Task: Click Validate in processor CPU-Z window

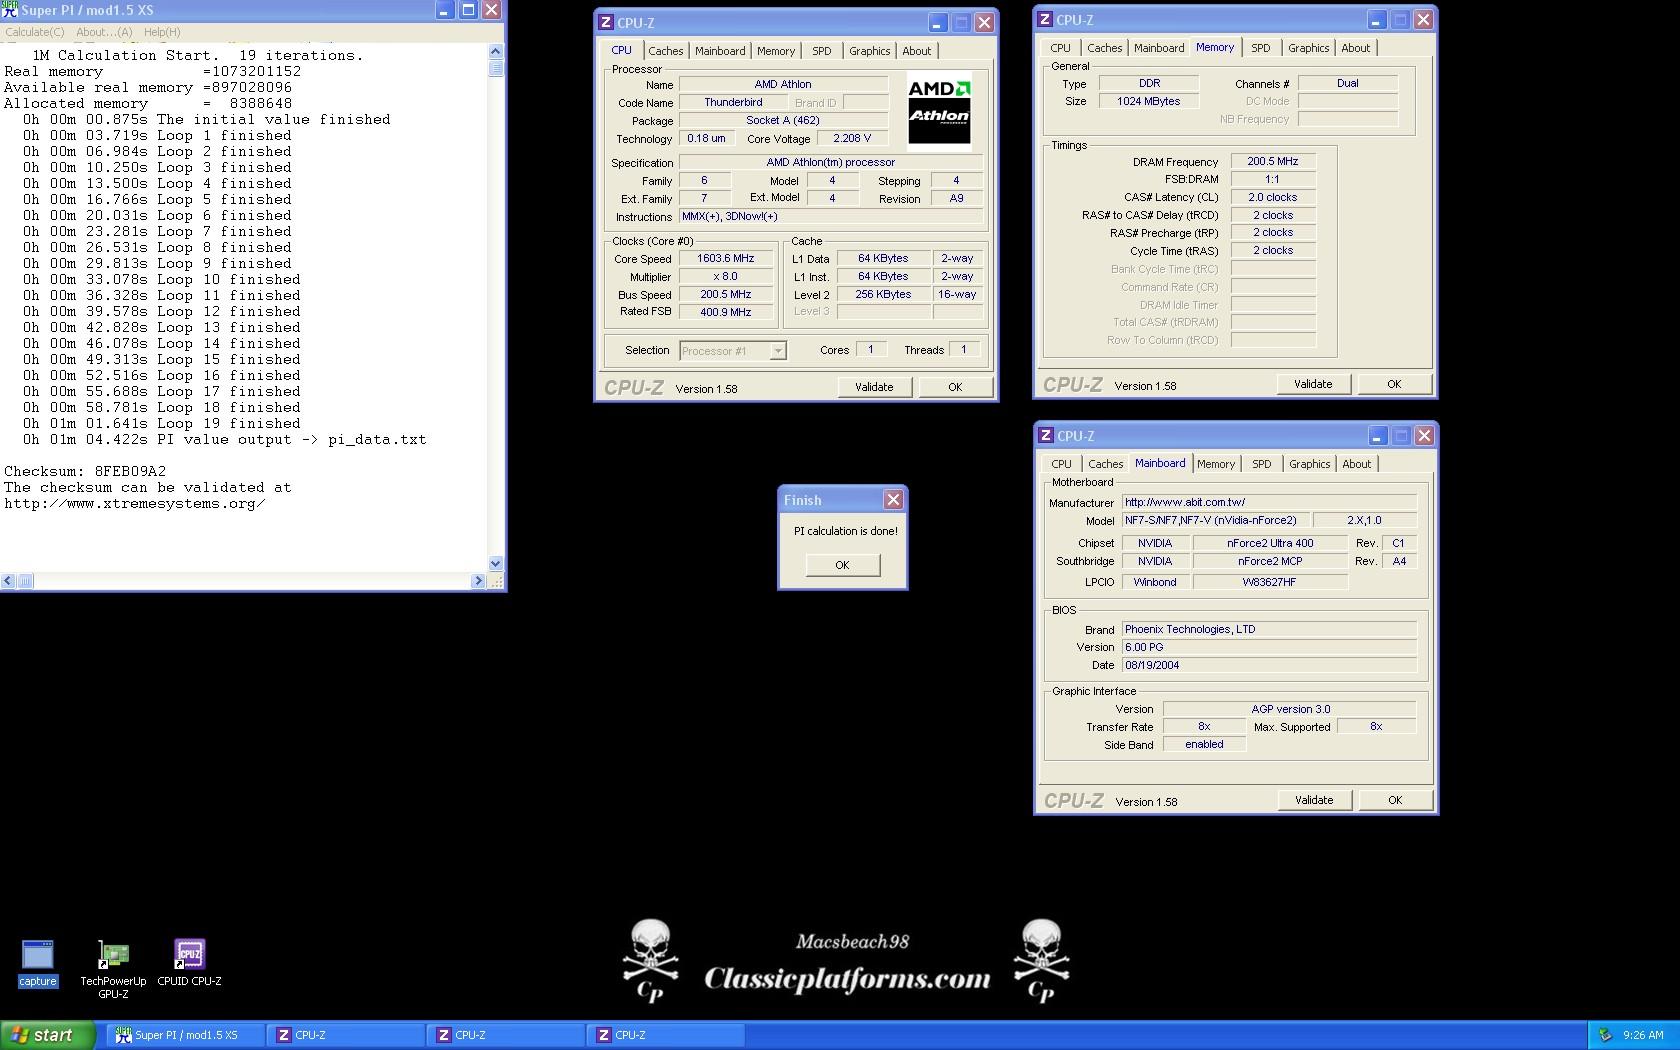Action: click(x=874, y=387)
